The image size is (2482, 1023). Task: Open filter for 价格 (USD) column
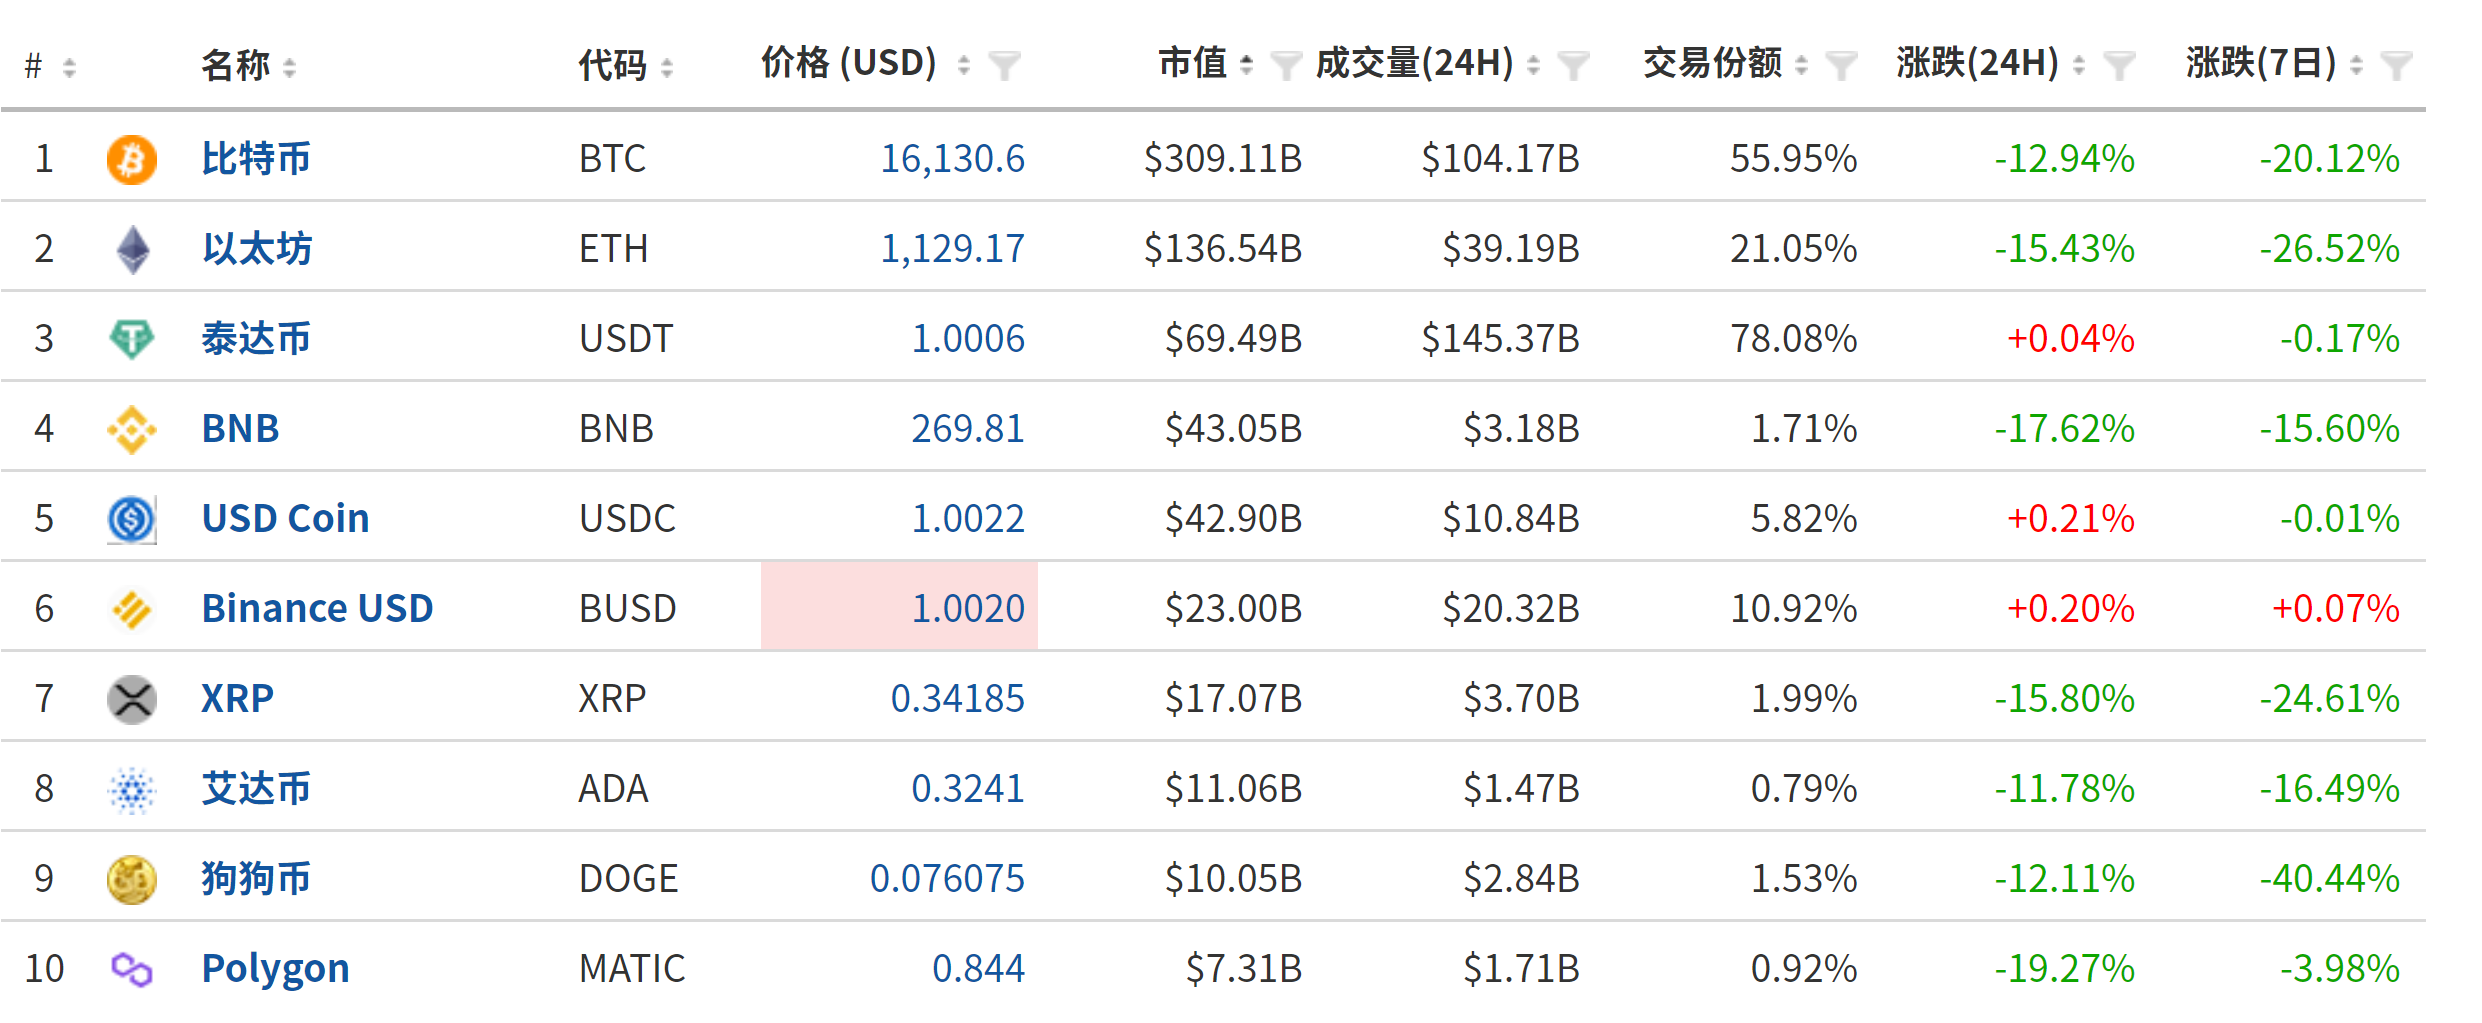pos(1004,66)
